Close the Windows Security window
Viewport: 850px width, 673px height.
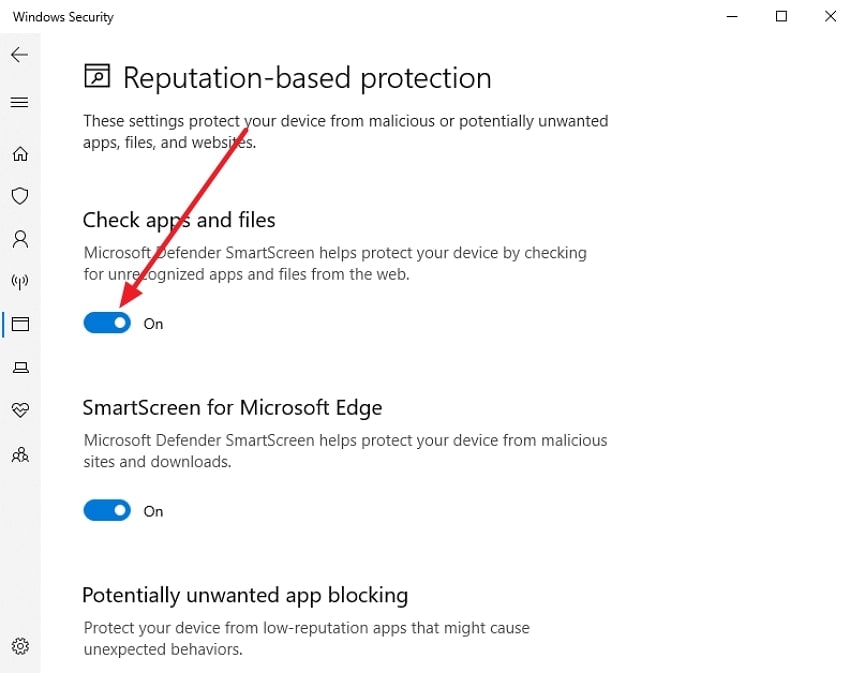click(829, 16)
